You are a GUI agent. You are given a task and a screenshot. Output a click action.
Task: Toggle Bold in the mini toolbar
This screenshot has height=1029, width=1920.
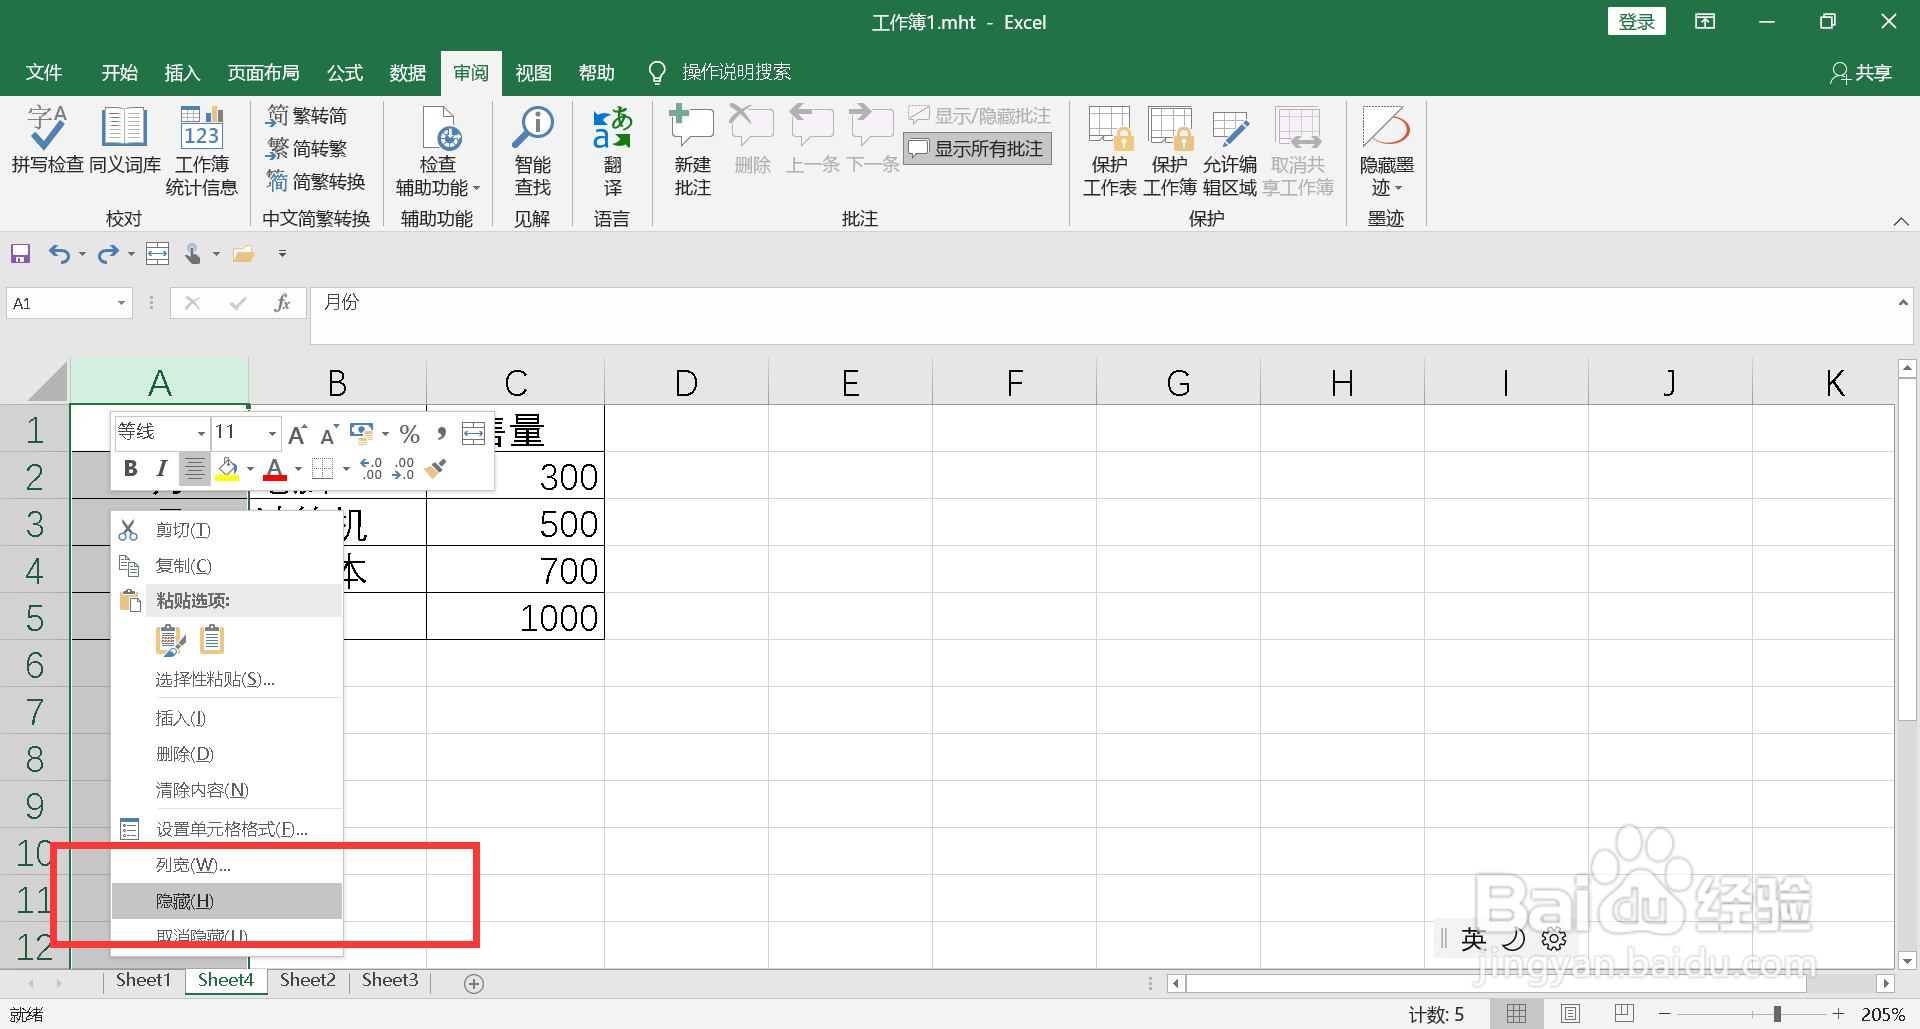(x=130, y=468)
